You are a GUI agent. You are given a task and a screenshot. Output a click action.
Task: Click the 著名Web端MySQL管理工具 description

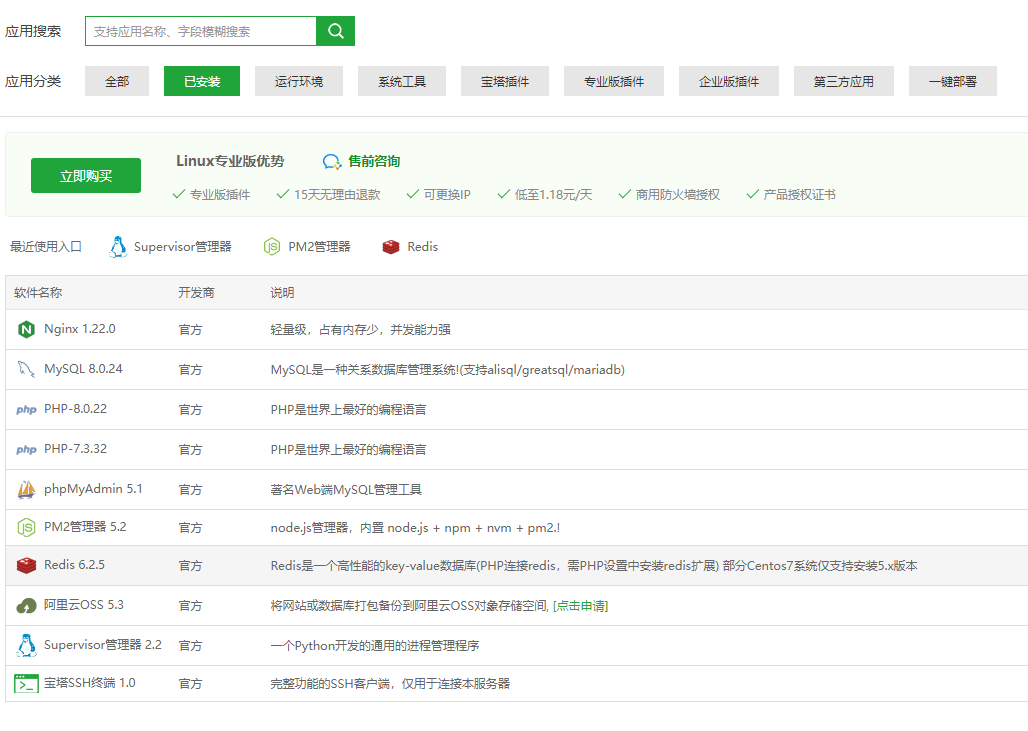[346, 490]
